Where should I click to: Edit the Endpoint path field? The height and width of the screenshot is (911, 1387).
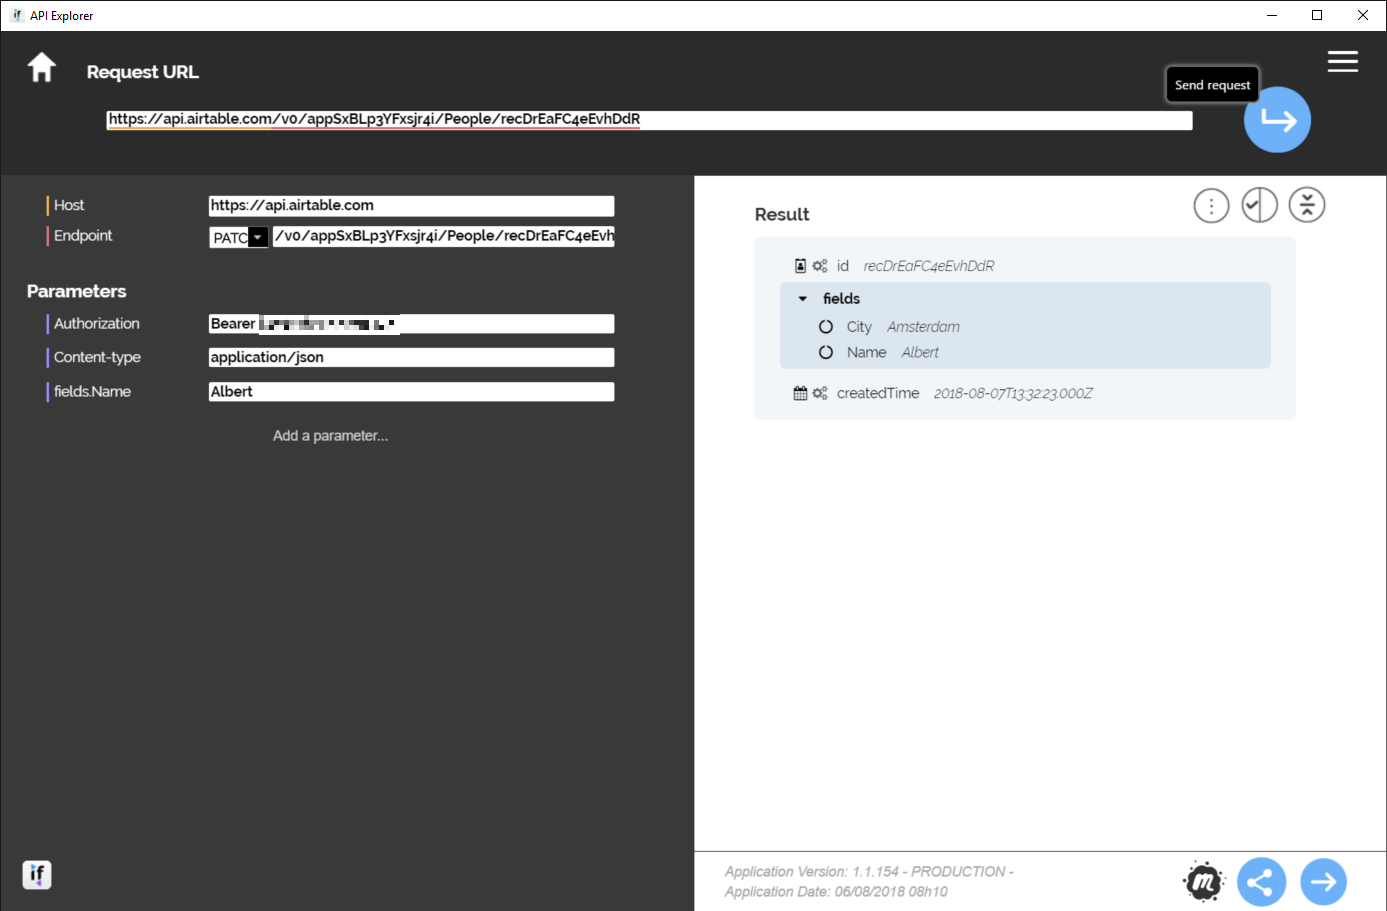coord(443,236)
